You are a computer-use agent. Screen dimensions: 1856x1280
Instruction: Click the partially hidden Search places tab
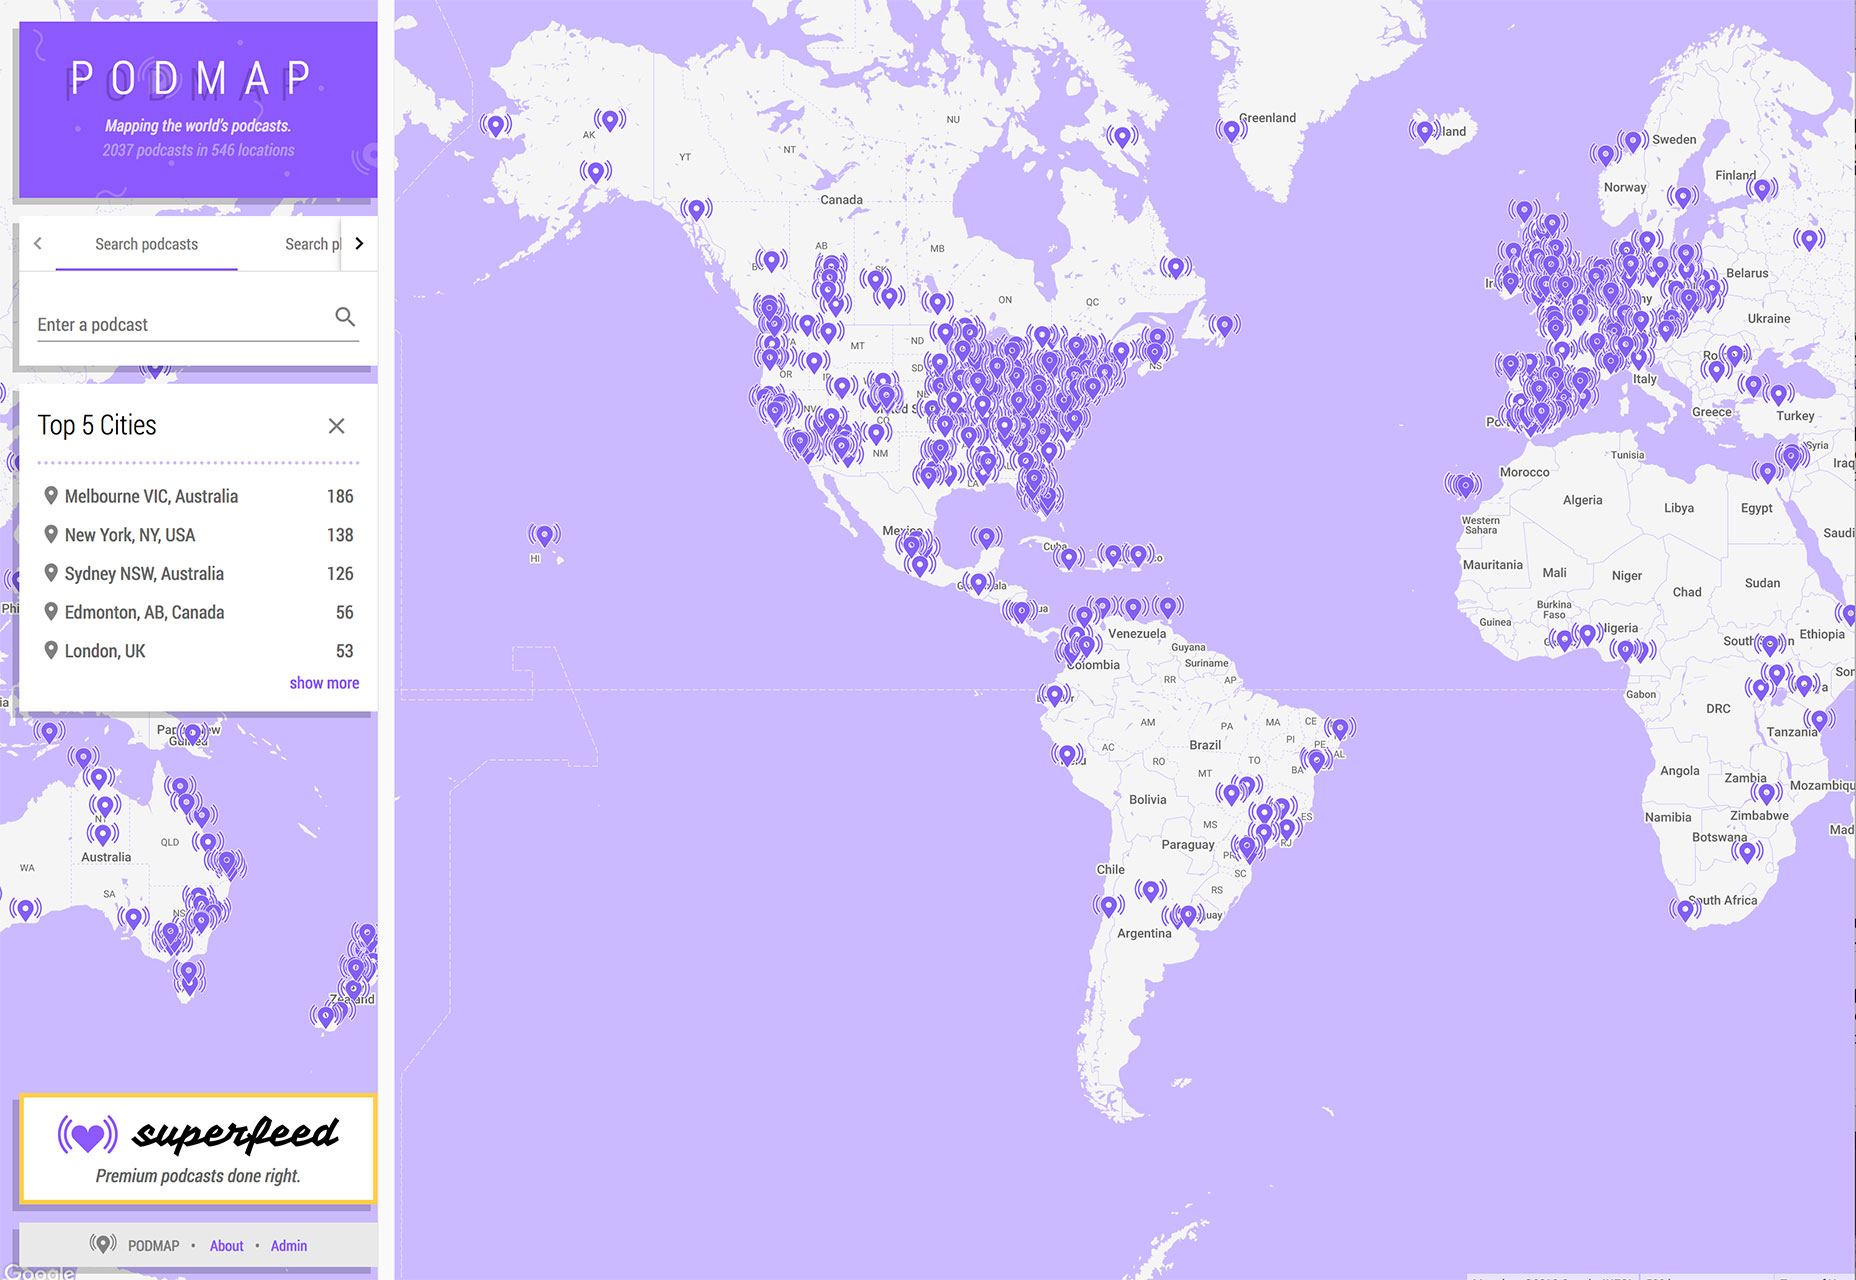tap(313, 244)
